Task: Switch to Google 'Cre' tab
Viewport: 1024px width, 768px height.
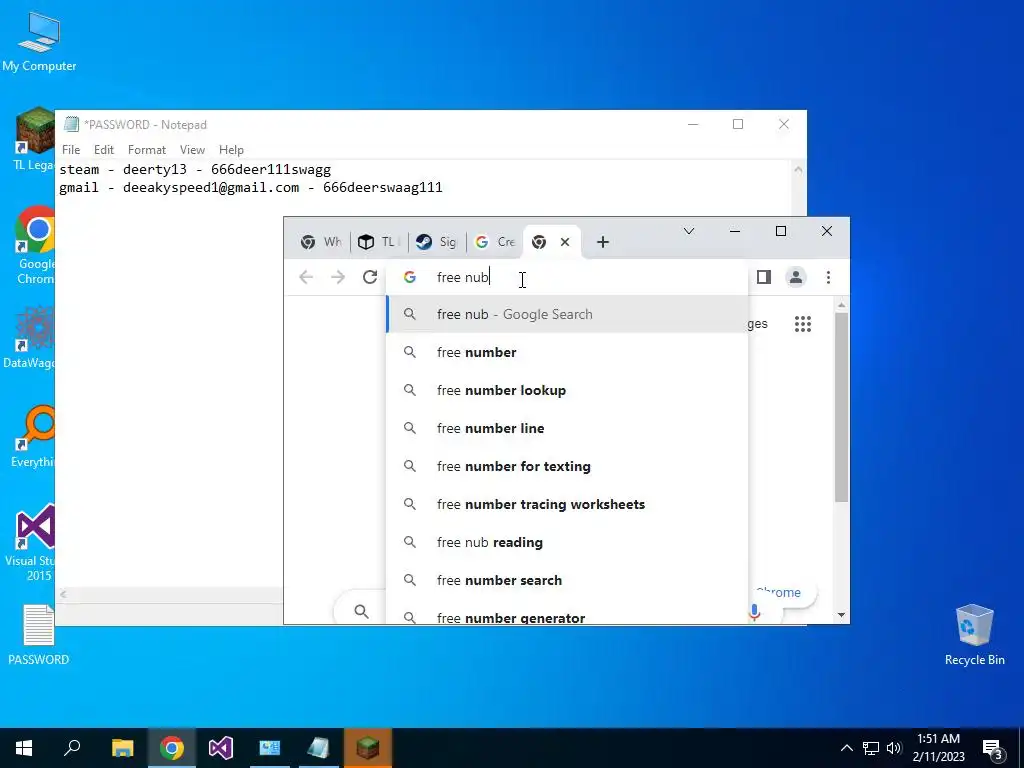Action: coord(495,242)
